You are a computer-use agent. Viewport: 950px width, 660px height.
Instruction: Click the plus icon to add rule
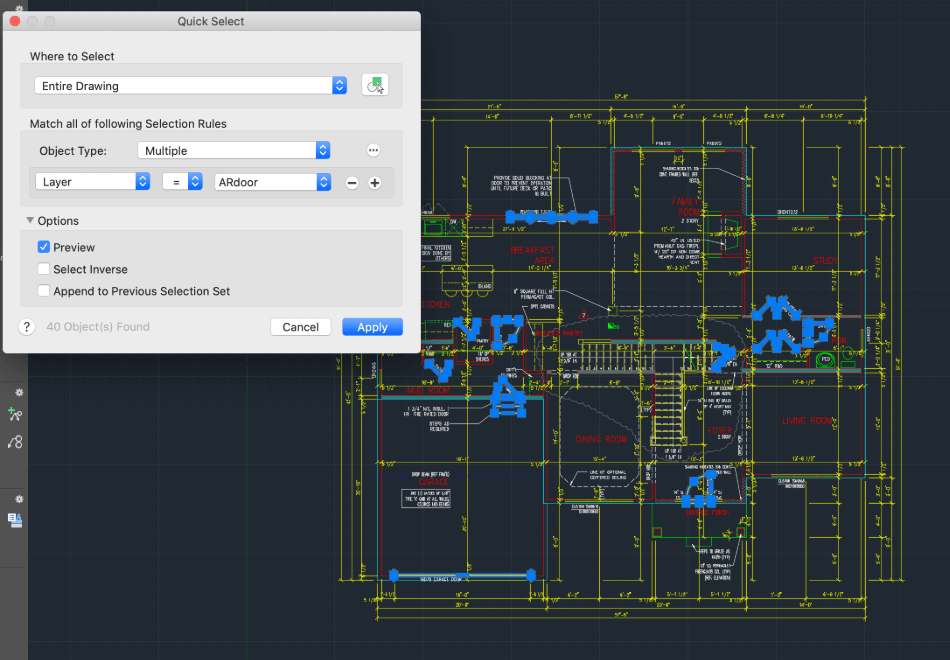374,182
